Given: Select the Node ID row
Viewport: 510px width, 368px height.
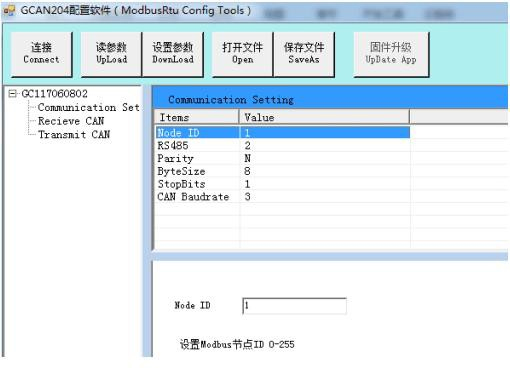Looking at the screenshot, I should click(x=283, y=133).
